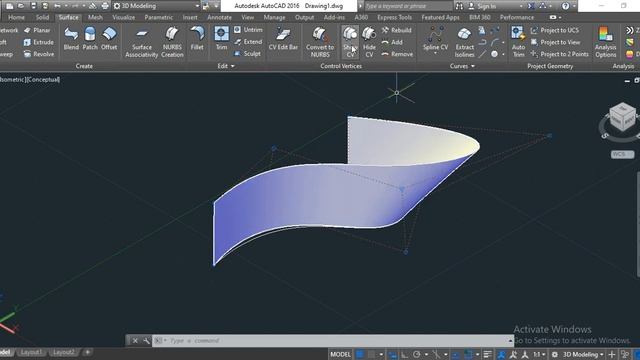This screenshot has height=360, width=640.
Task: Toggle NURBS Creation mode
Action: click(172, 42)
